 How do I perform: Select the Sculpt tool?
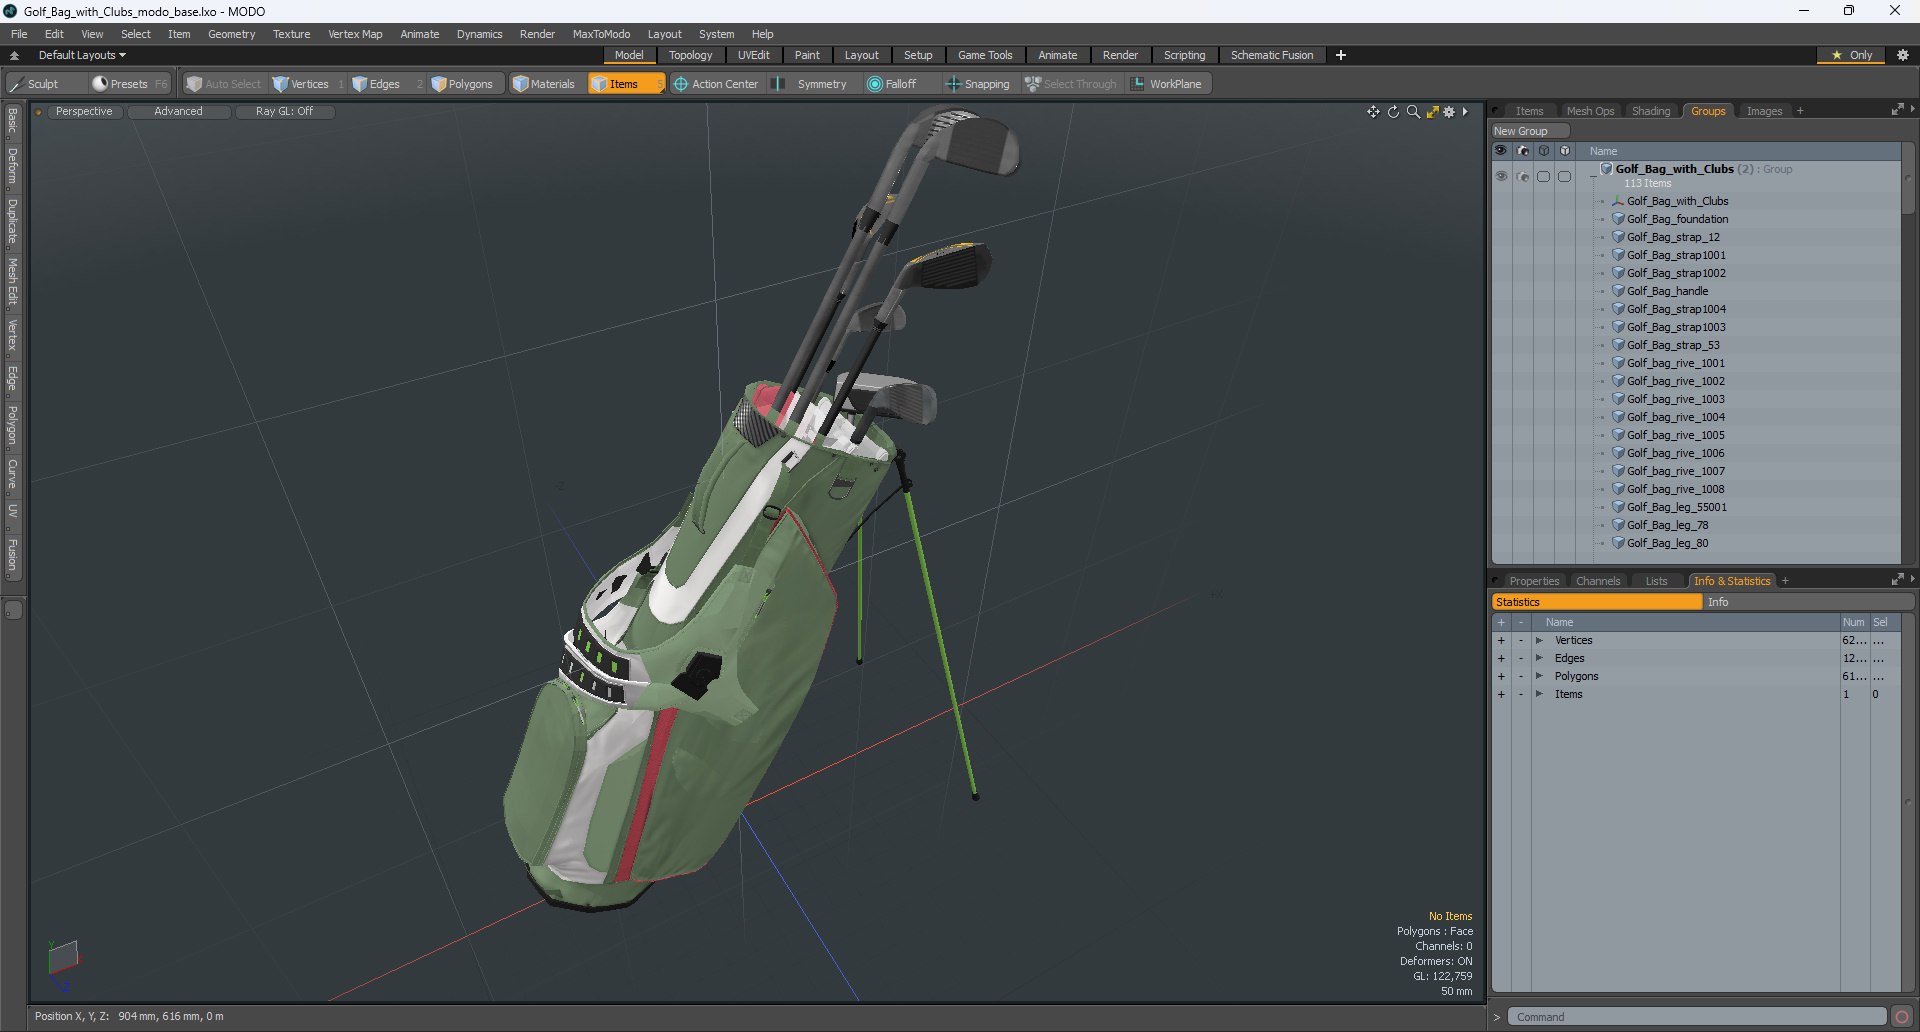point(35,84)
